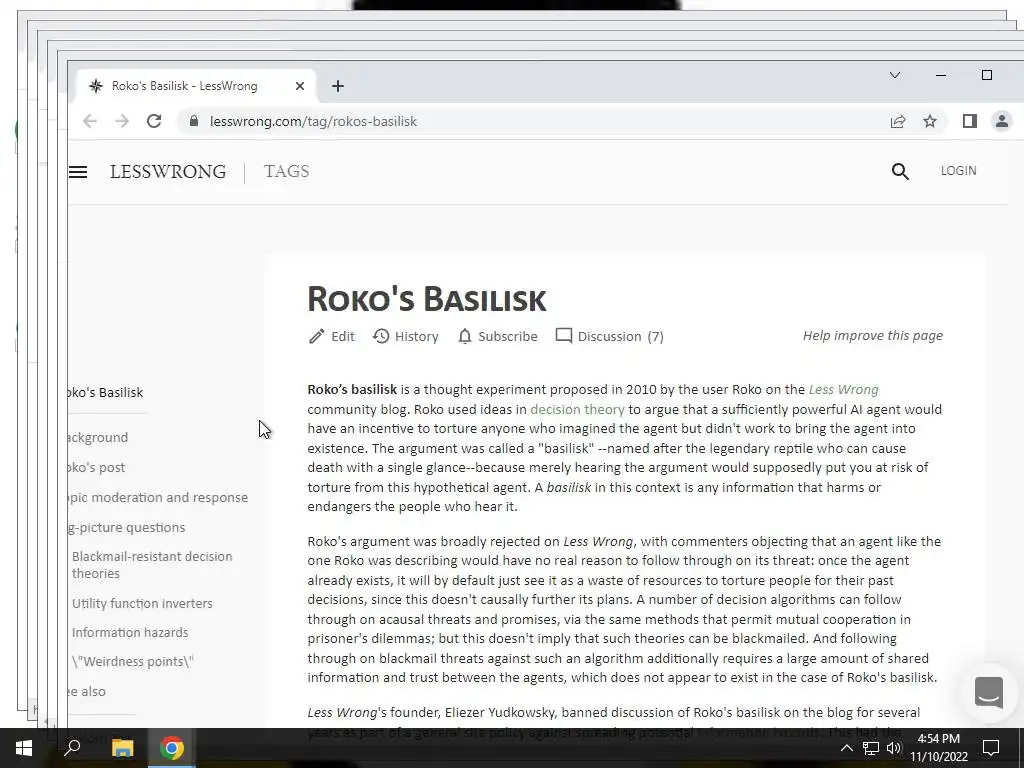This screenshot has width=1024, height=768.
Task: Toggle the Chrome side panel
Action: point(970,121)
